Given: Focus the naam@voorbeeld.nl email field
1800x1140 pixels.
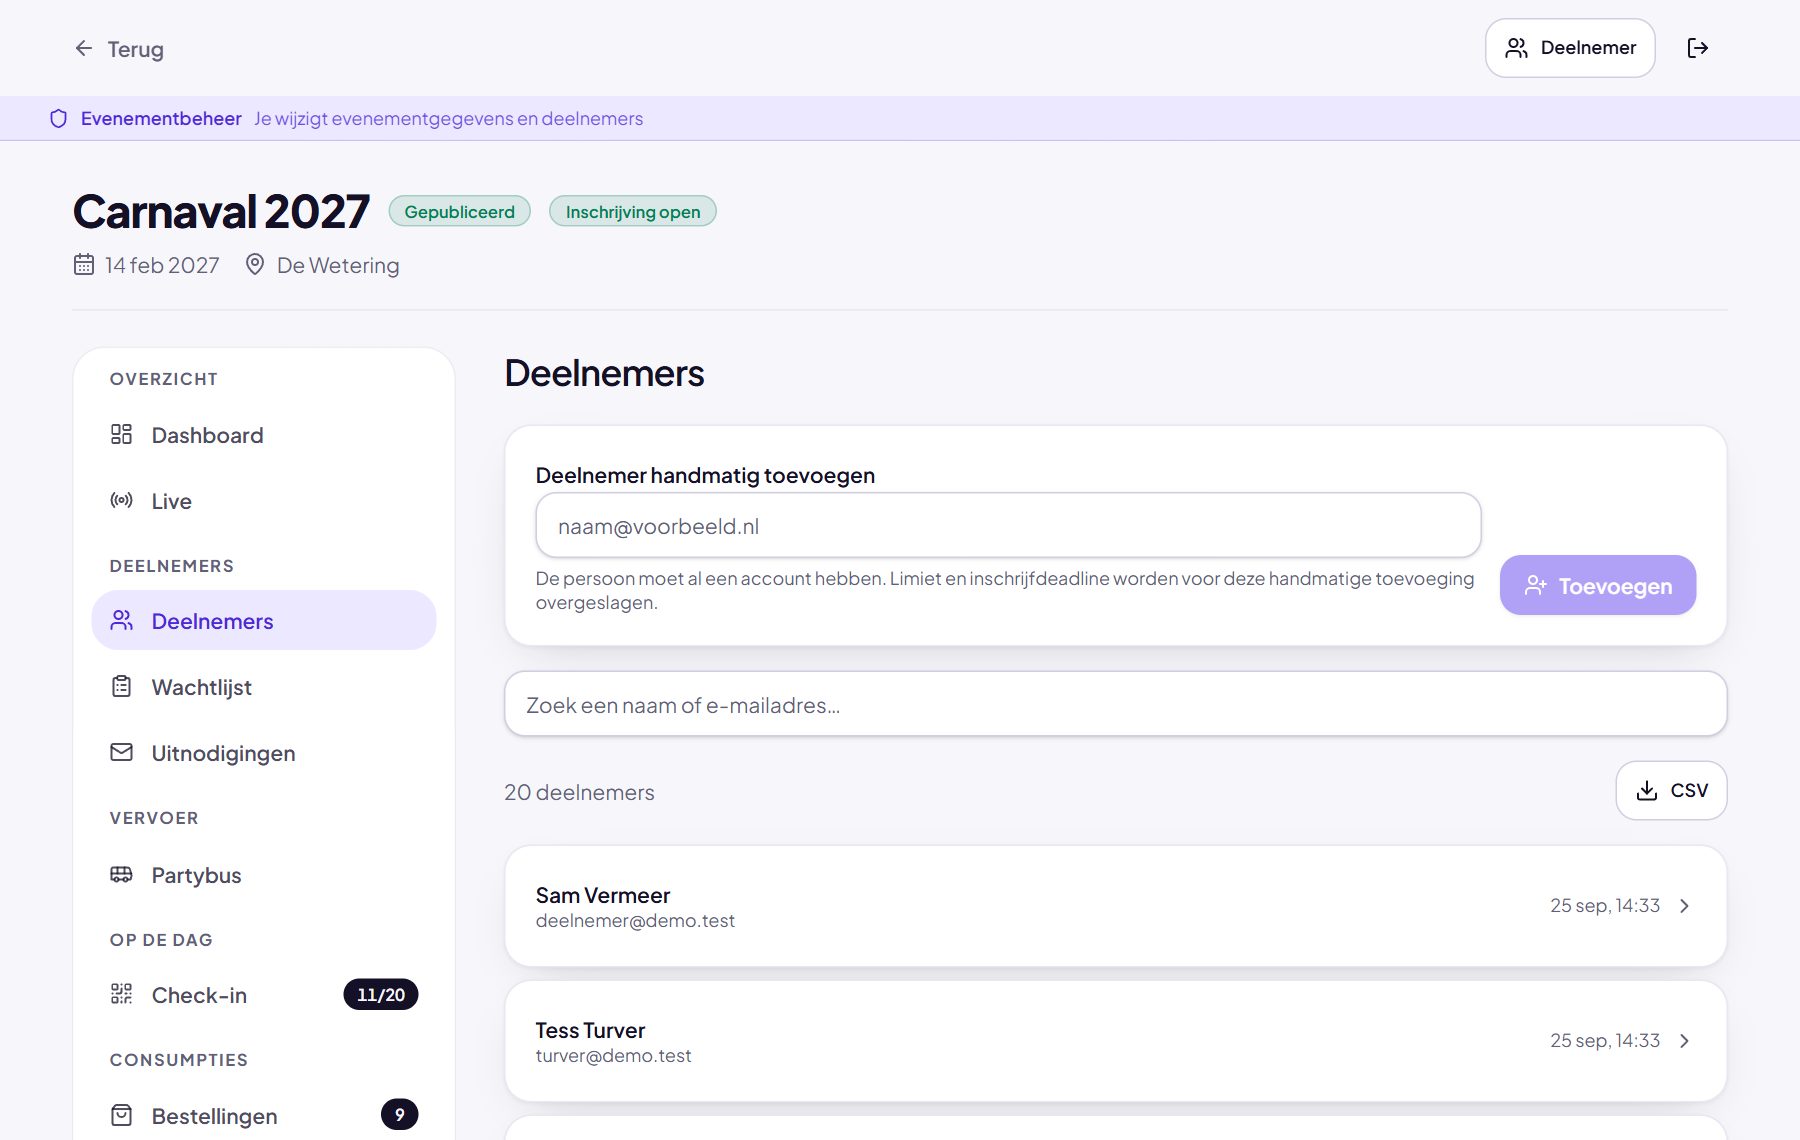Looking at the screenshot, I should (x=1008, y=525).
